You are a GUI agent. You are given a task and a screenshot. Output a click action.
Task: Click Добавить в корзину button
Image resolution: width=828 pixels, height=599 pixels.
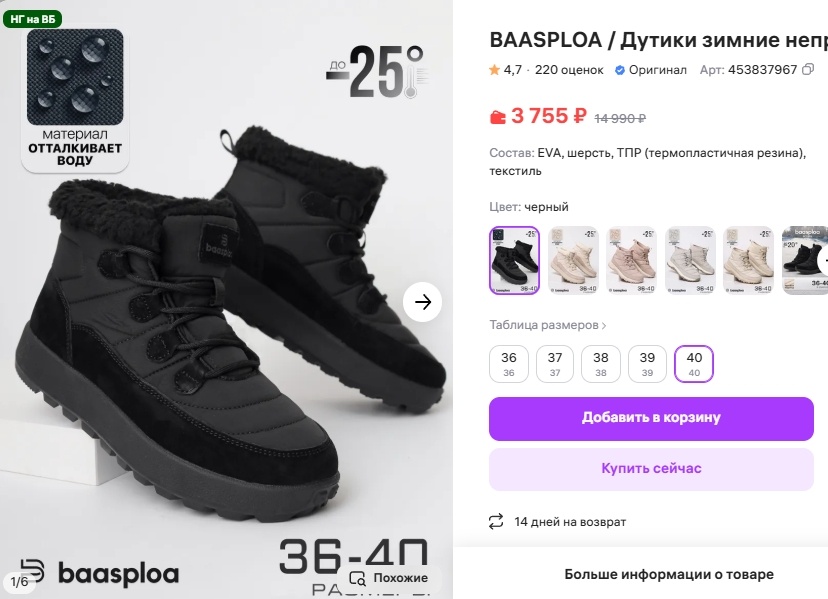(x=651, y=418)
